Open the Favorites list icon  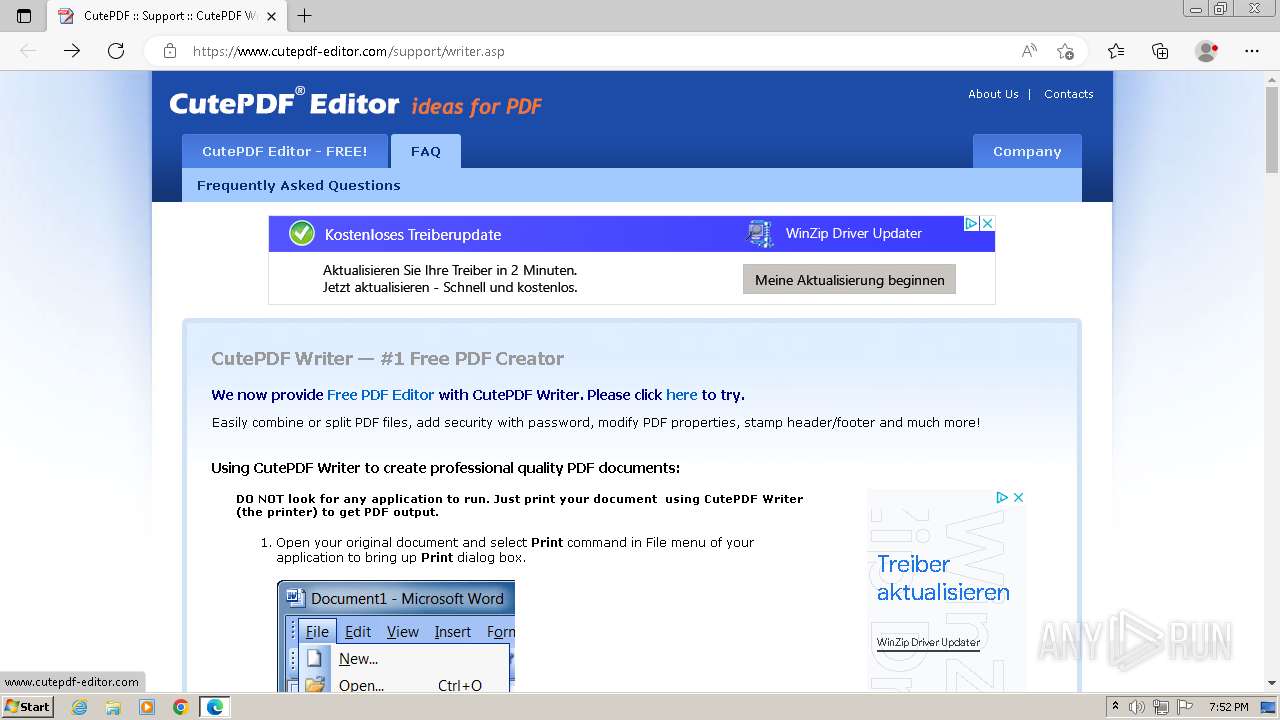(1116, 51)
